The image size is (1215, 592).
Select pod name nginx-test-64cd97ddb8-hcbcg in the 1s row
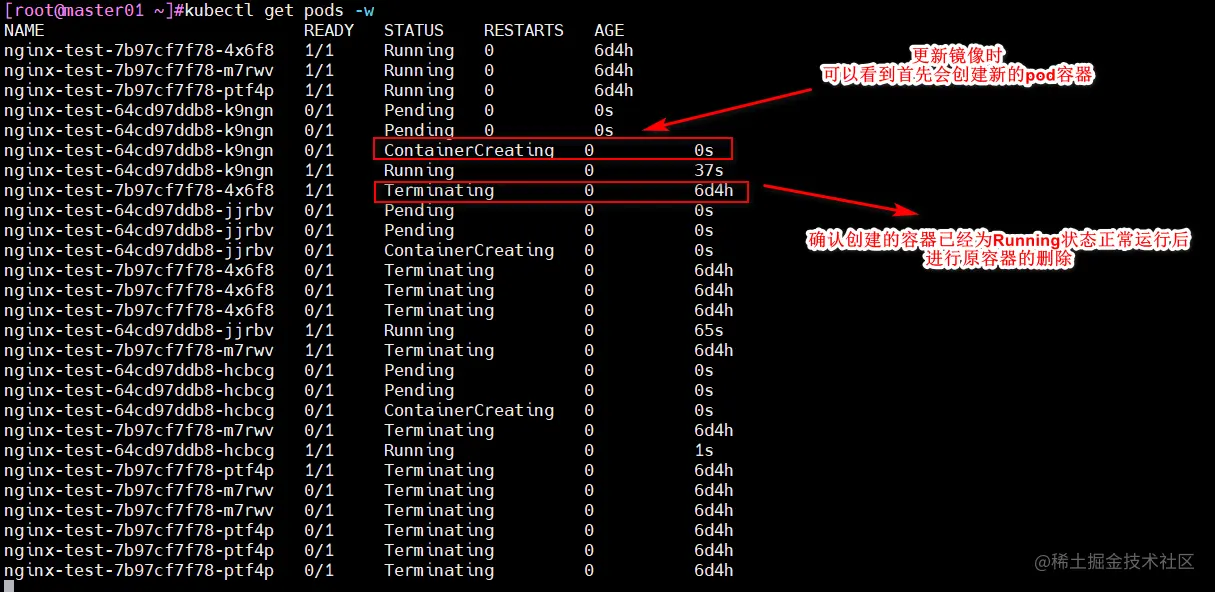pyautogui.click(x=139, y=450)
